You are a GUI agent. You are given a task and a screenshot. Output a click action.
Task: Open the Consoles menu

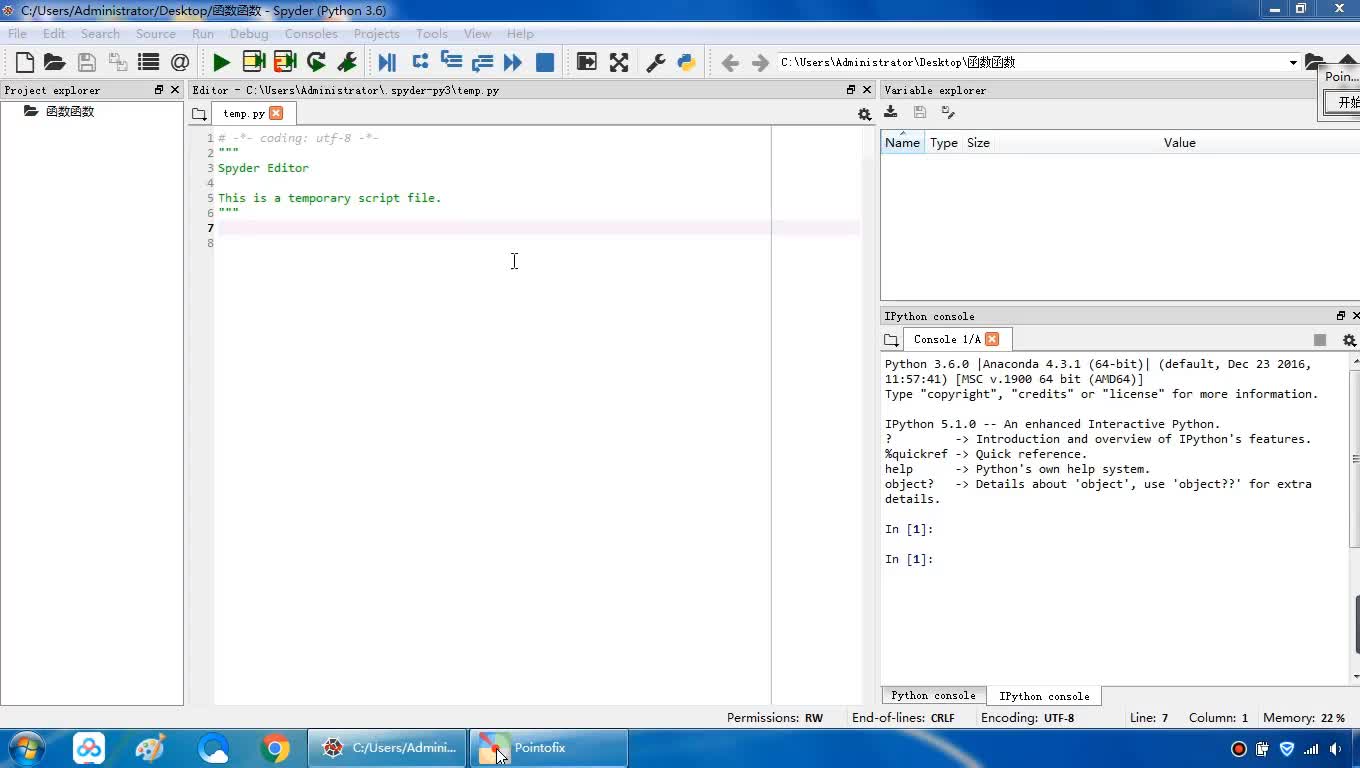[310, 33]
